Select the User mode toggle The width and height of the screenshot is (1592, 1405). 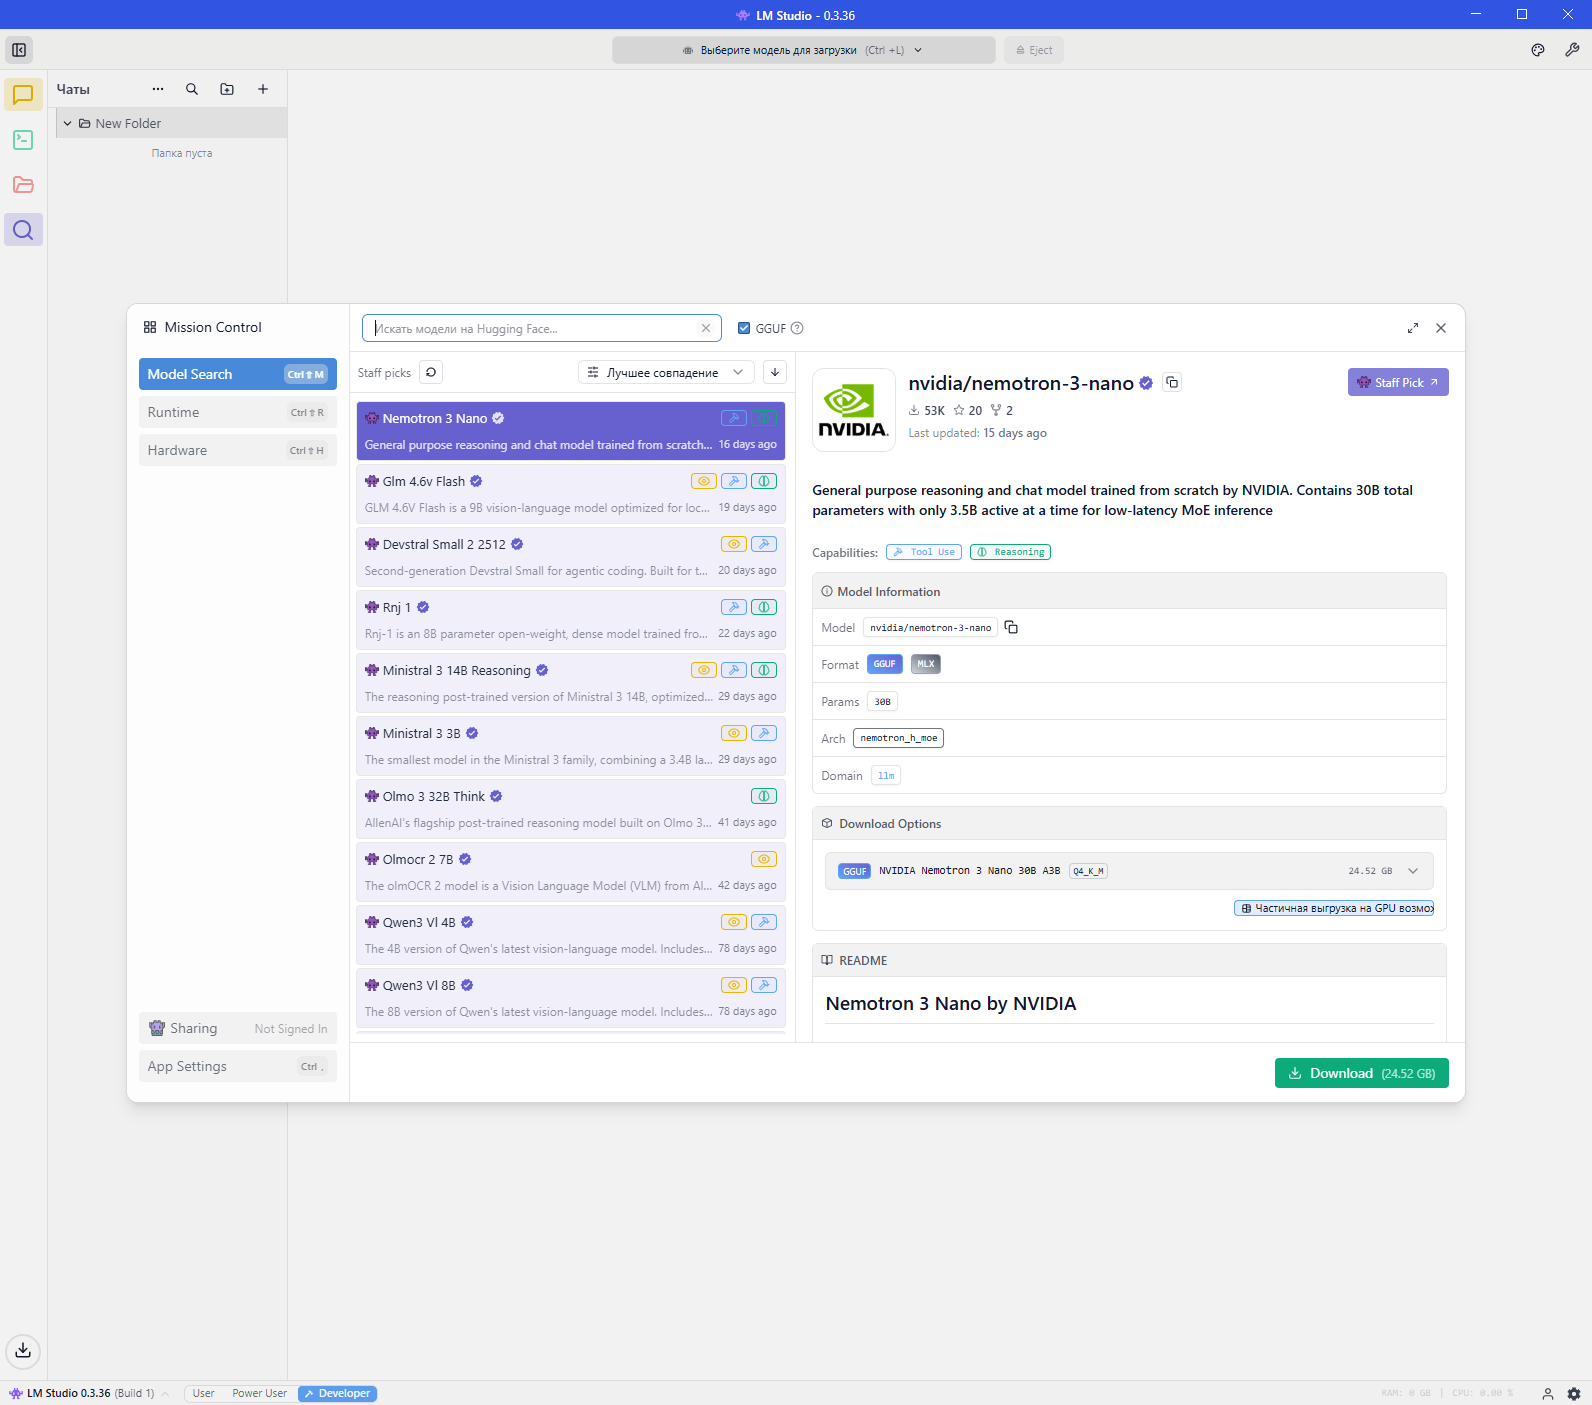[x=203, y=1393]
